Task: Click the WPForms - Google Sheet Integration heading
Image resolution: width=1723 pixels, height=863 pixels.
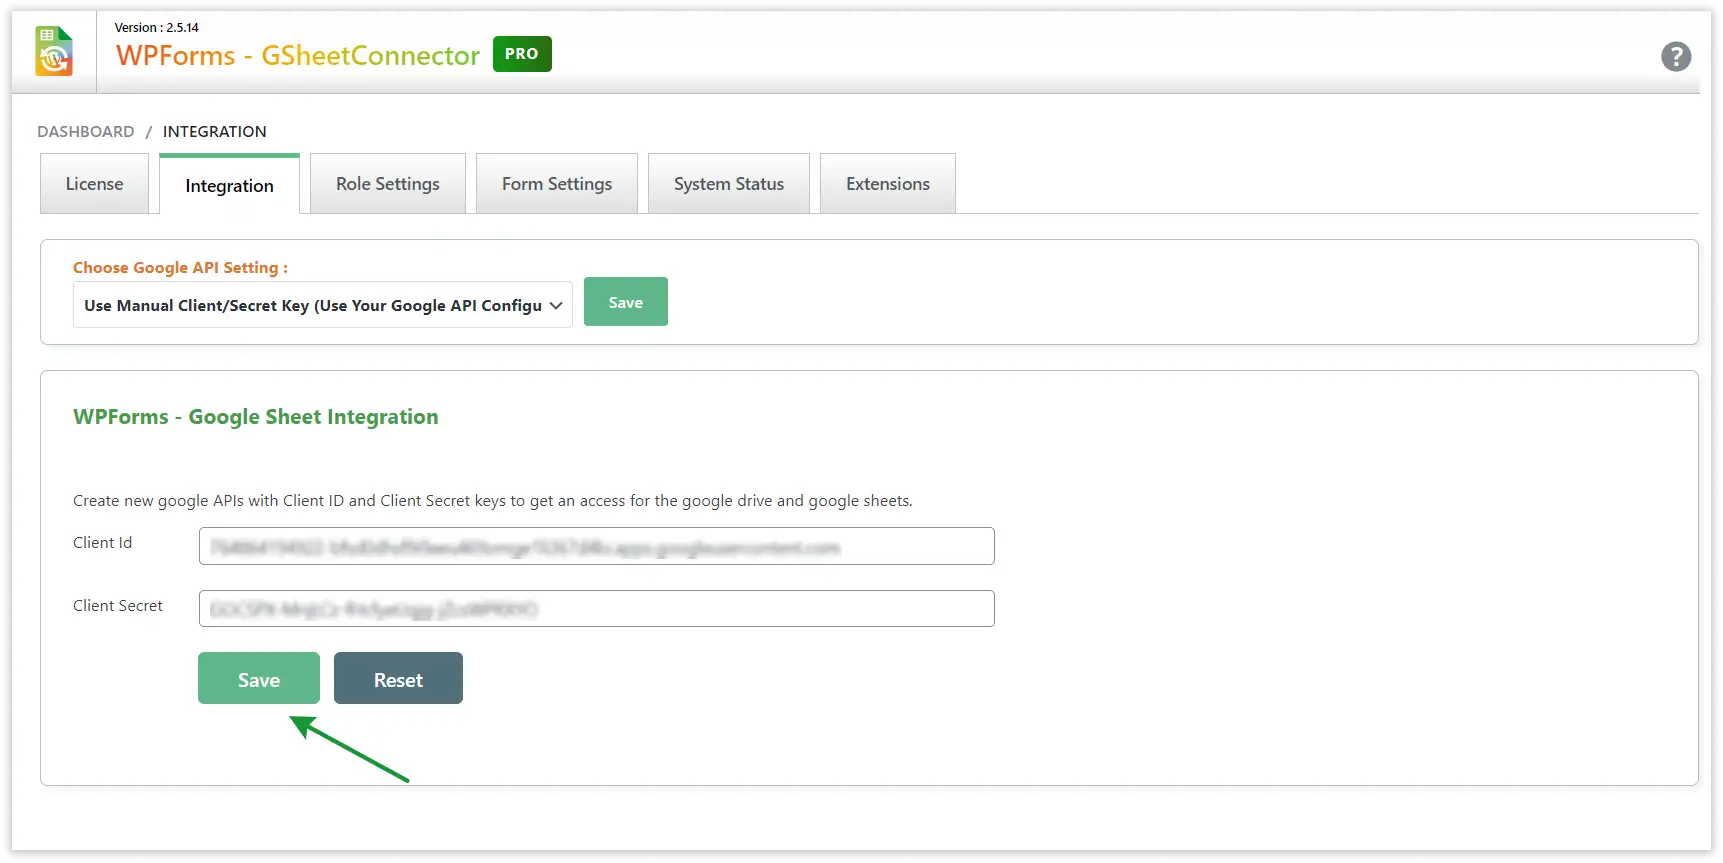Action: (256, 417)
